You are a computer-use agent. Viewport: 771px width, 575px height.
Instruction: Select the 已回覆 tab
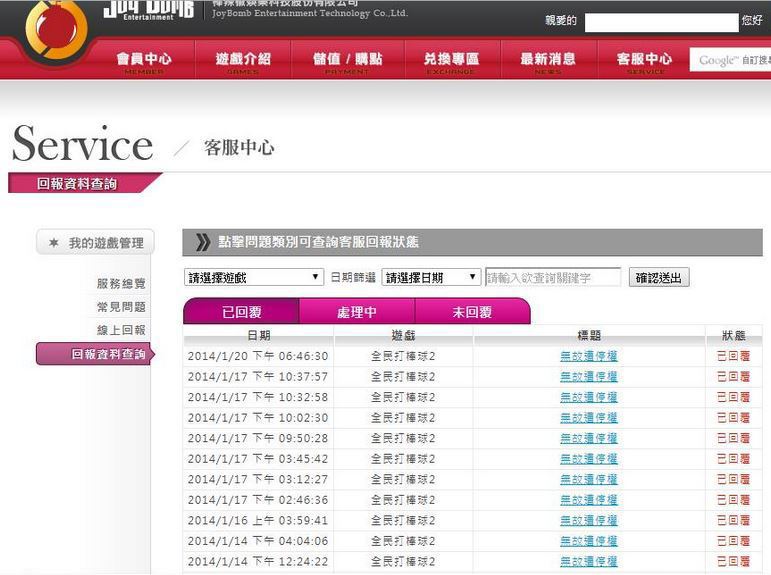(x=242, y=312)
